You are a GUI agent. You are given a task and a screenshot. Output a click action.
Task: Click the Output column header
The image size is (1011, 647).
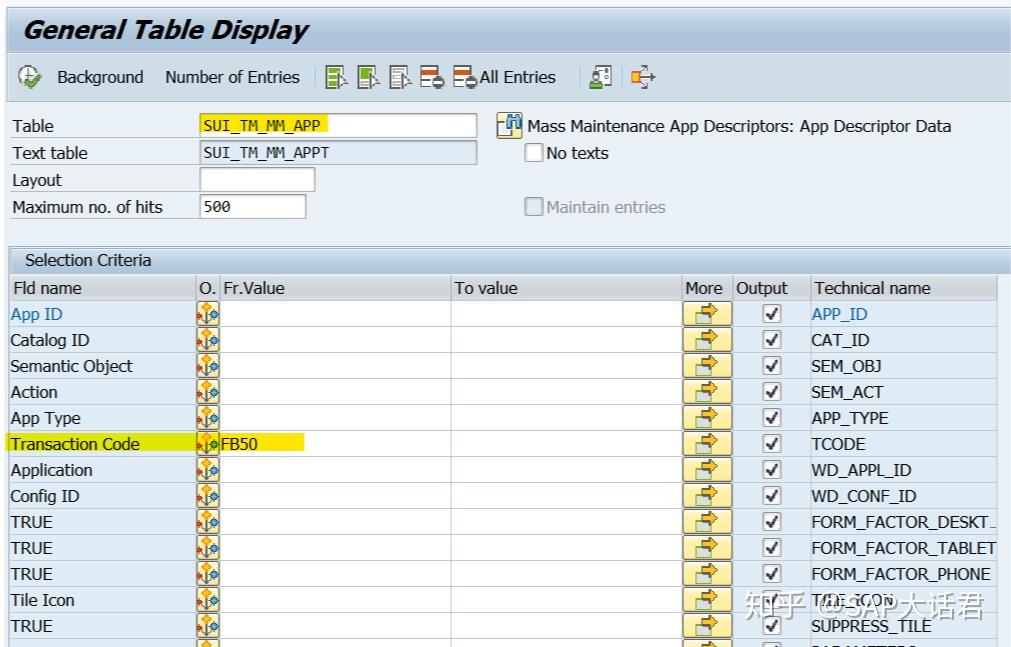pyautogui.click(x=772, y=288)
